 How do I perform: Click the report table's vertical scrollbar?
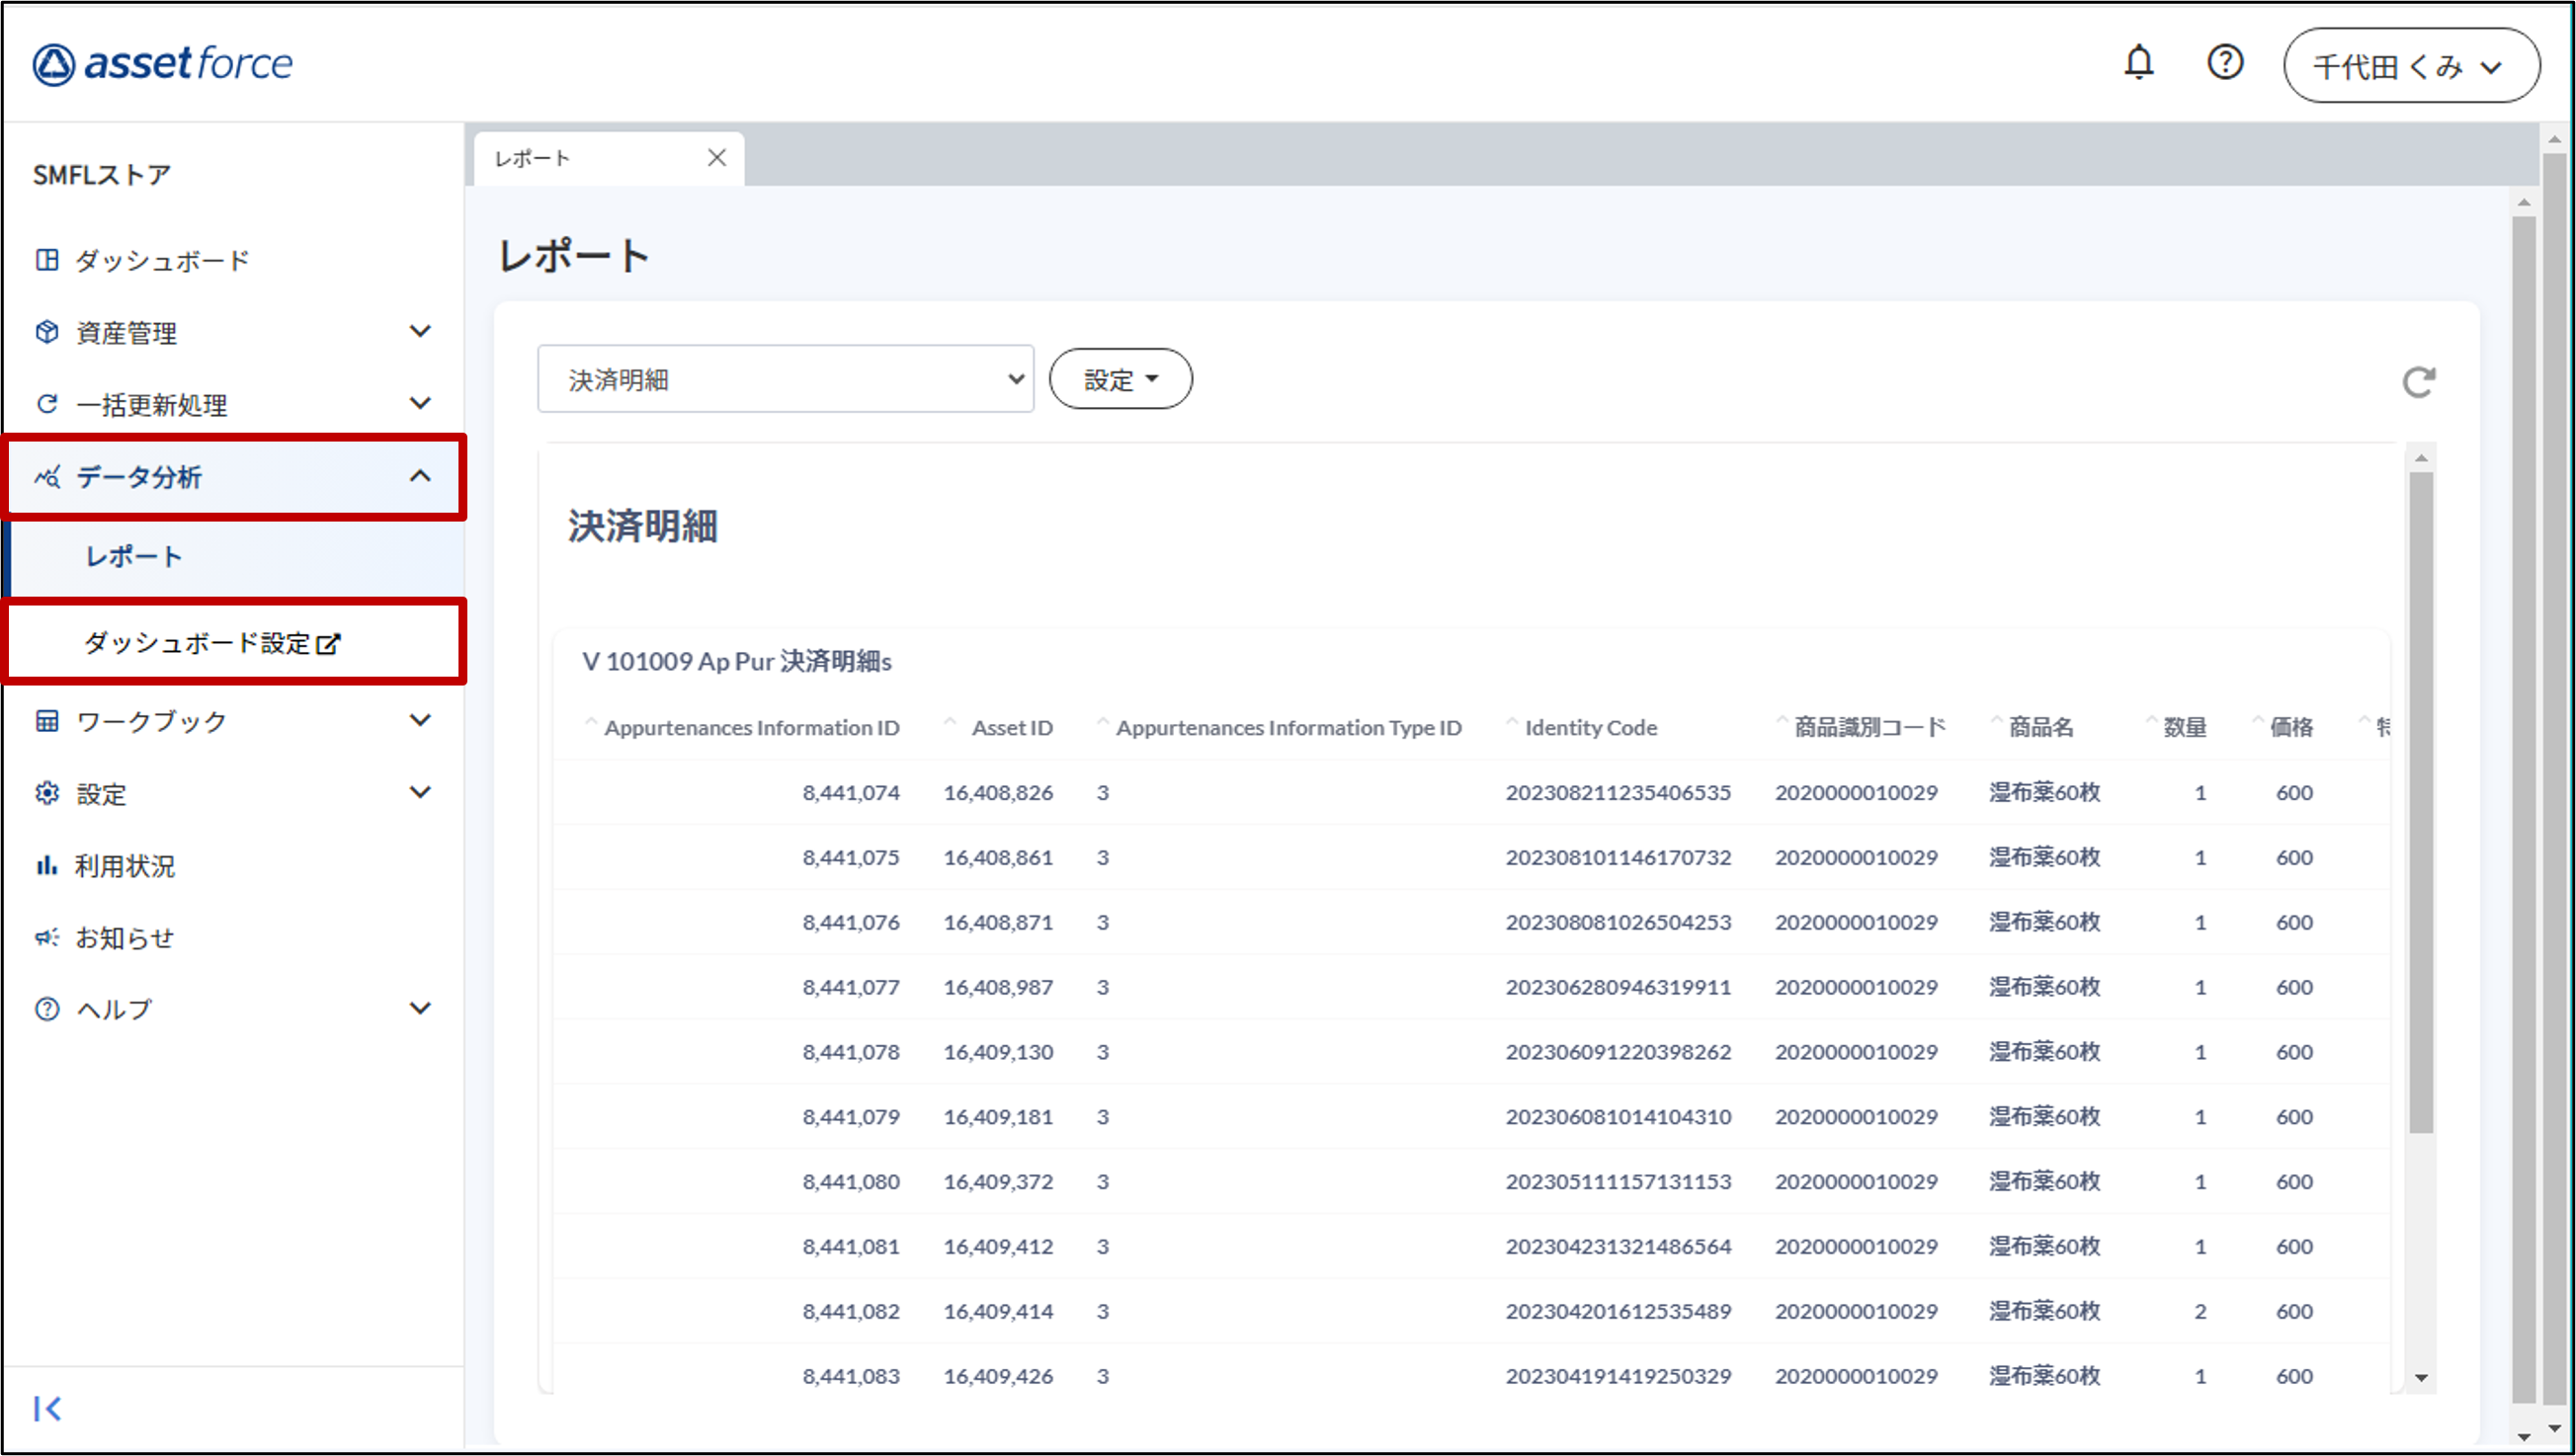2421,800
